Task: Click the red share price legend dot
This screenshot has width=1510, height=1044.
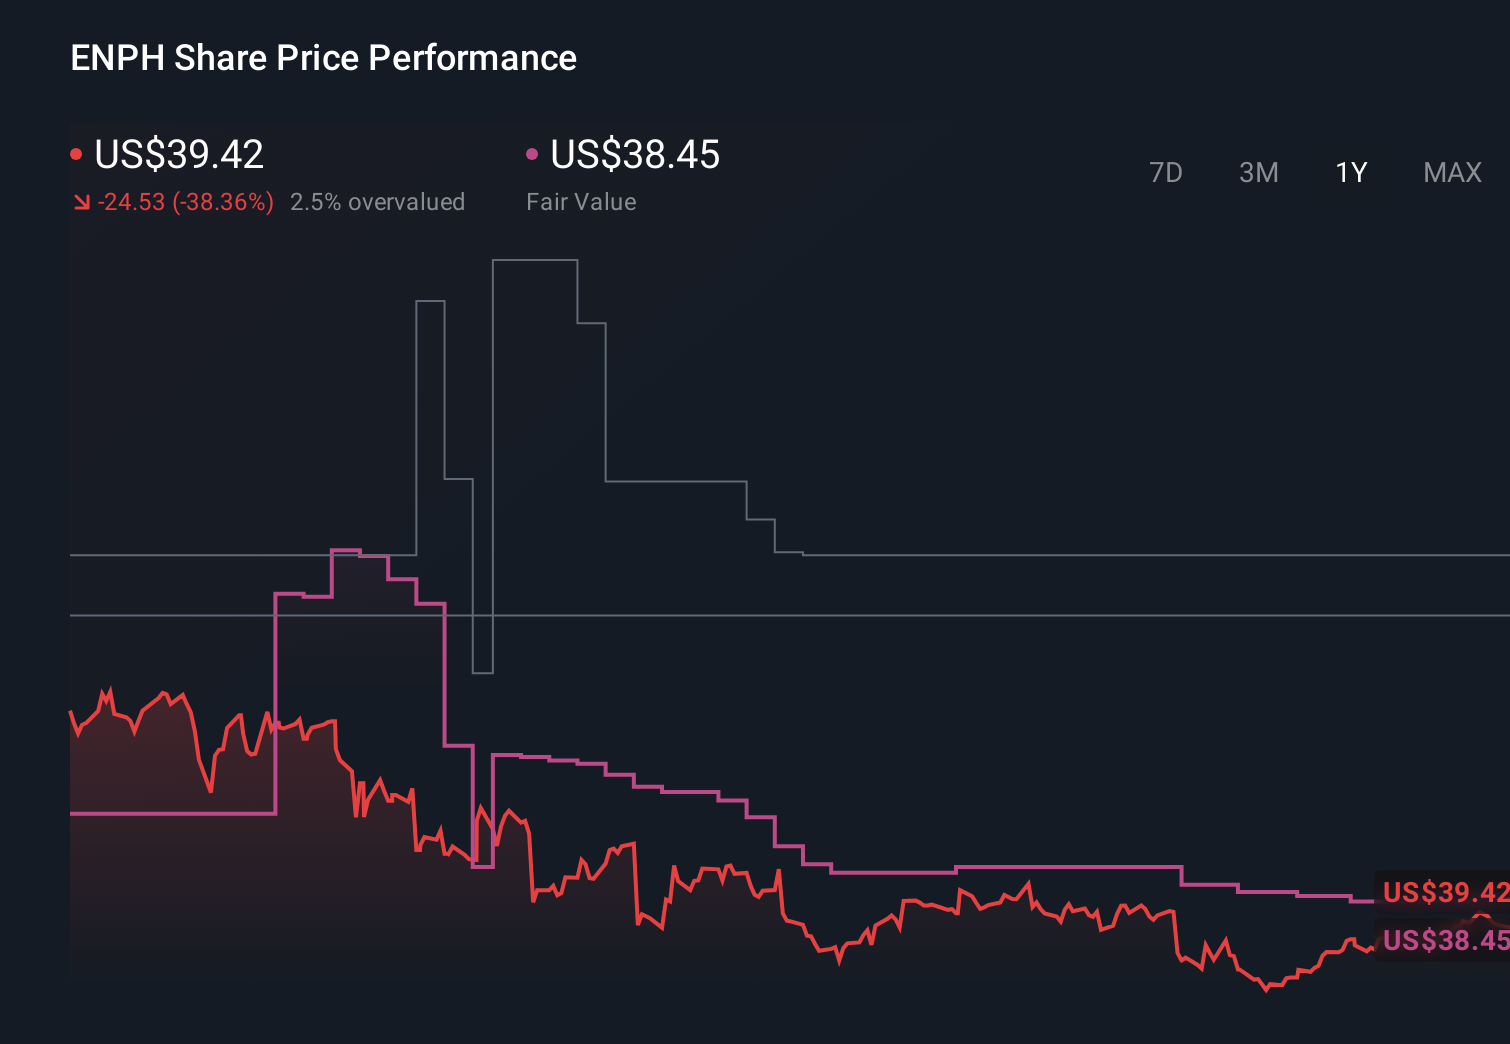Action: coord(76,153)
